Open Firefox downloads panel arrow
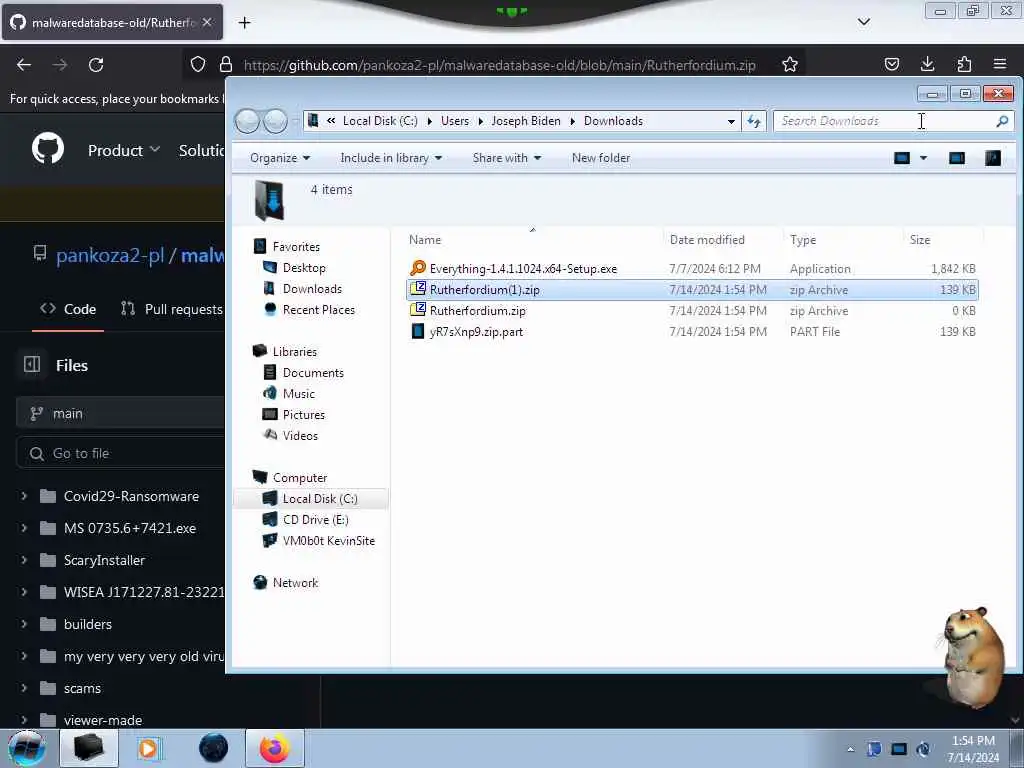Screen dimensions: 1024x768 point(927,63)
